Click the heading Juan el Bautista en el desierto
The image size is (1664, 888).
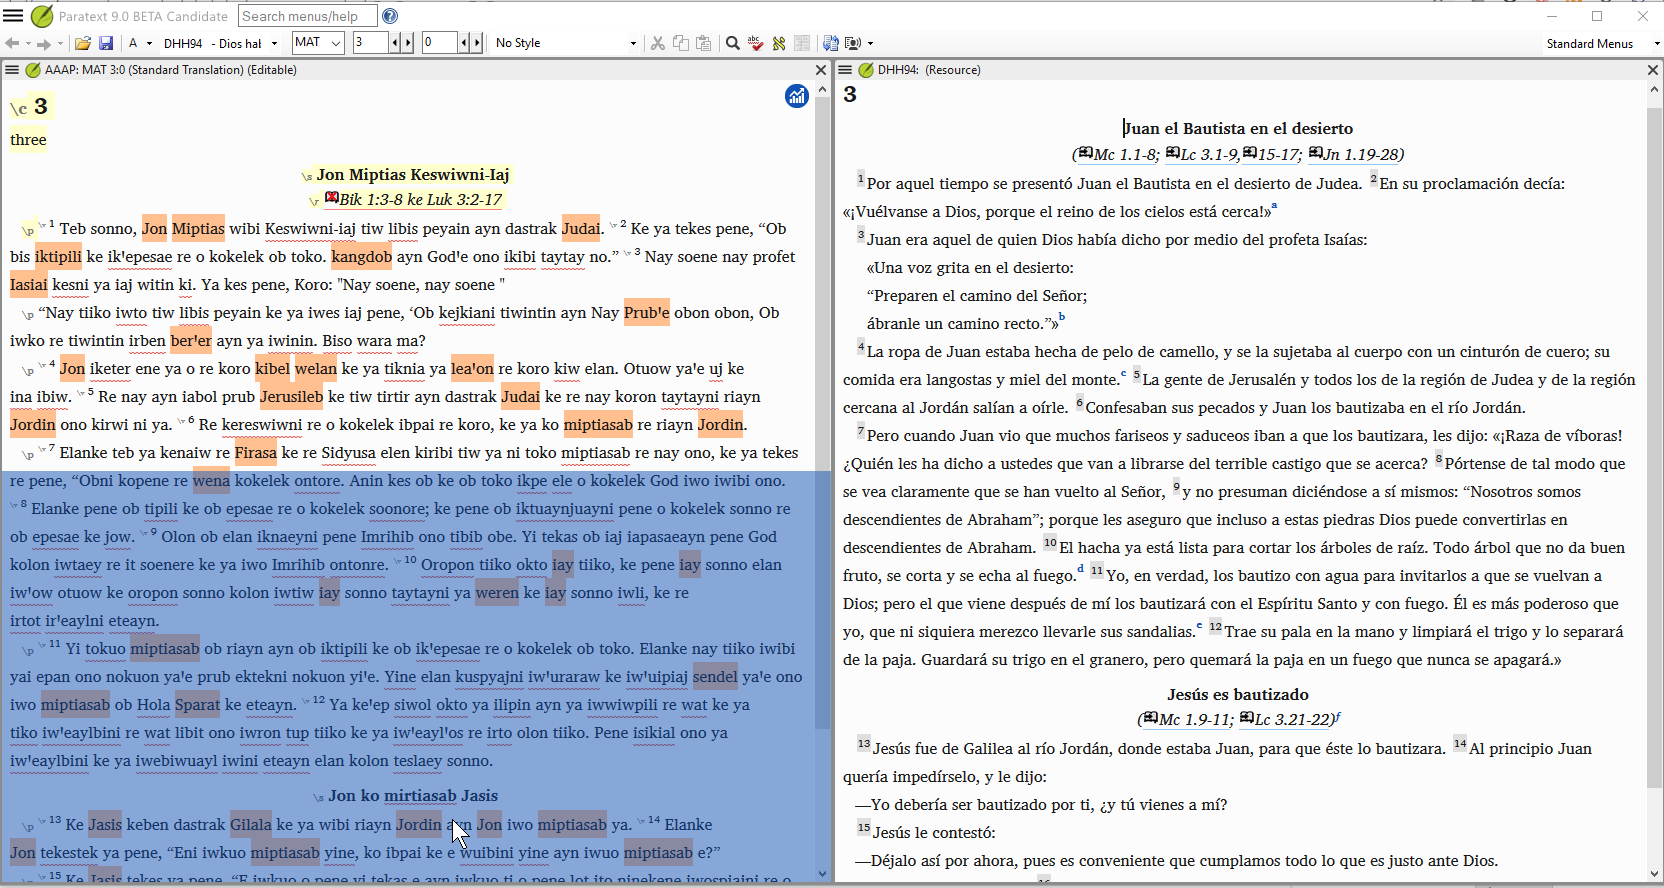pos(1238,128)
